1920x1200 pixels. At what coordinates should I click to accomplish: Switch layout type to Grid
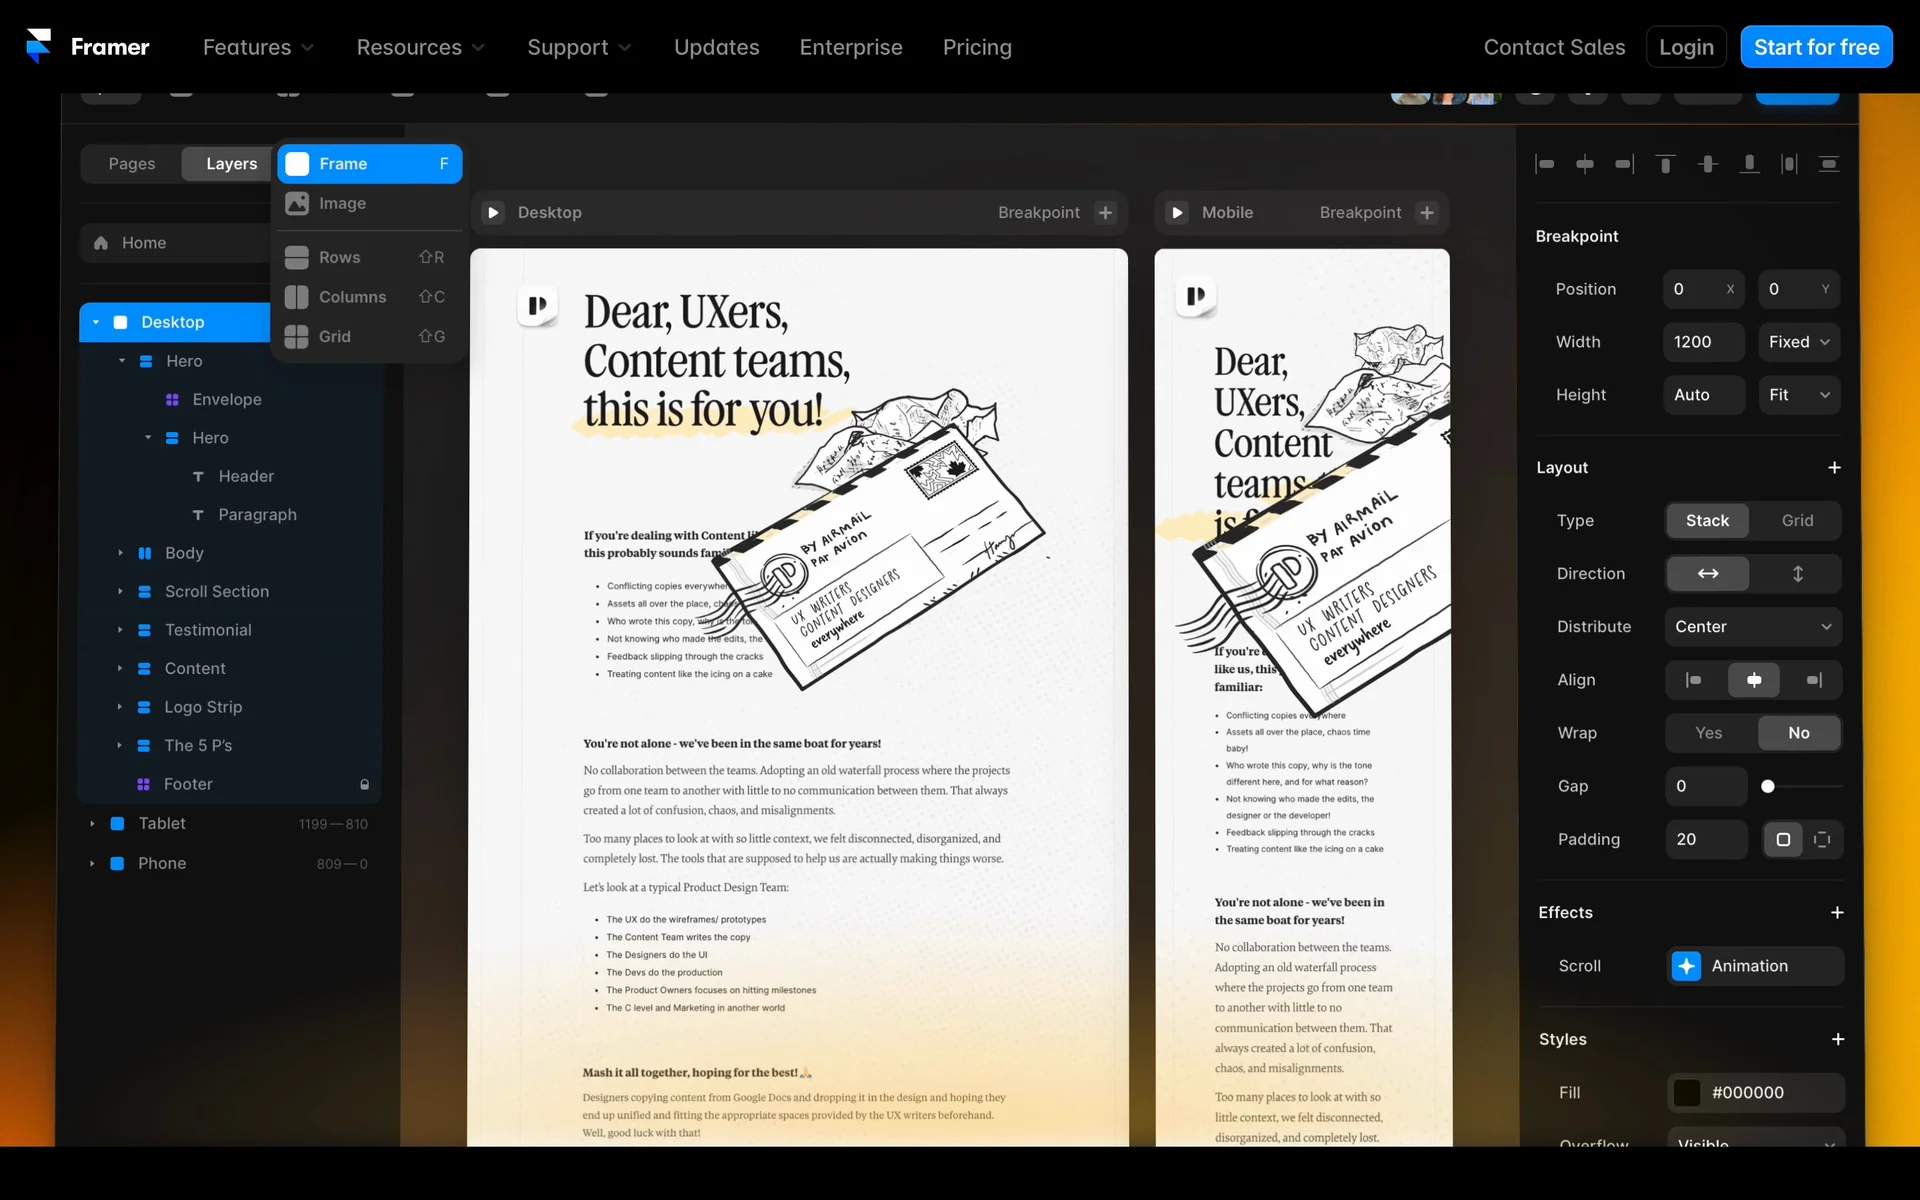coord(1797,521)
